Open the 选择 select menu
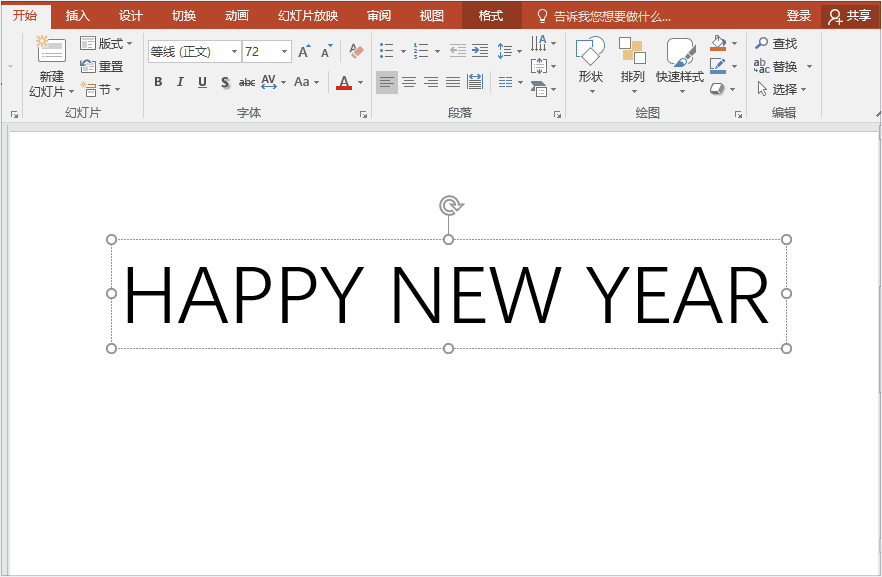This screenshot has height=577, width=882. [782, 89]
